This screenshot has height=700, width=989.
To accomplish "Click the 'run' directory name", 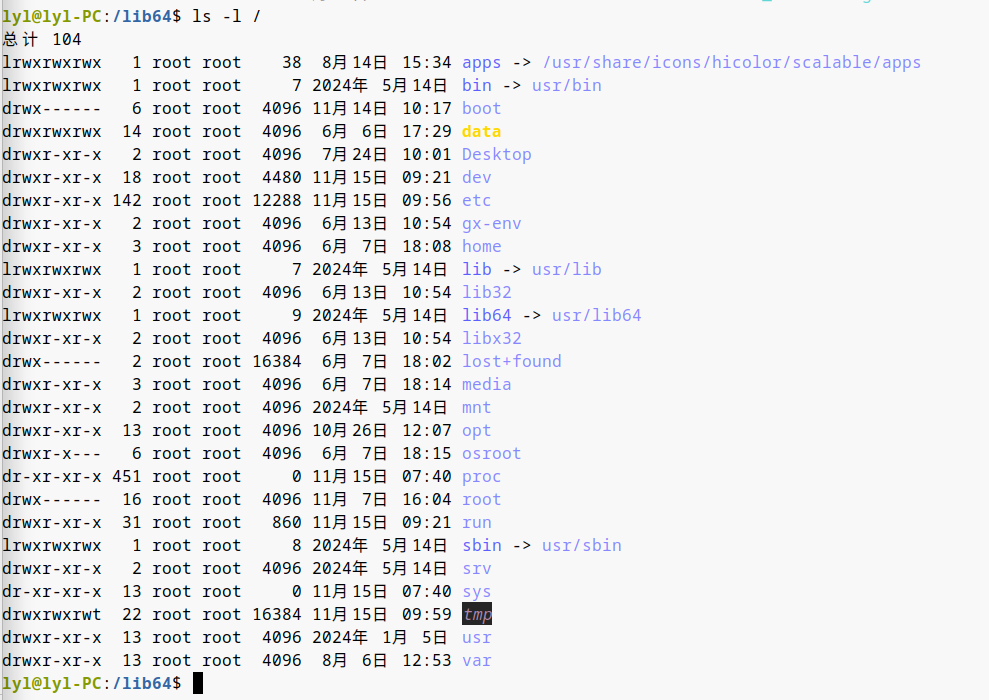I will tap(476, 523).
